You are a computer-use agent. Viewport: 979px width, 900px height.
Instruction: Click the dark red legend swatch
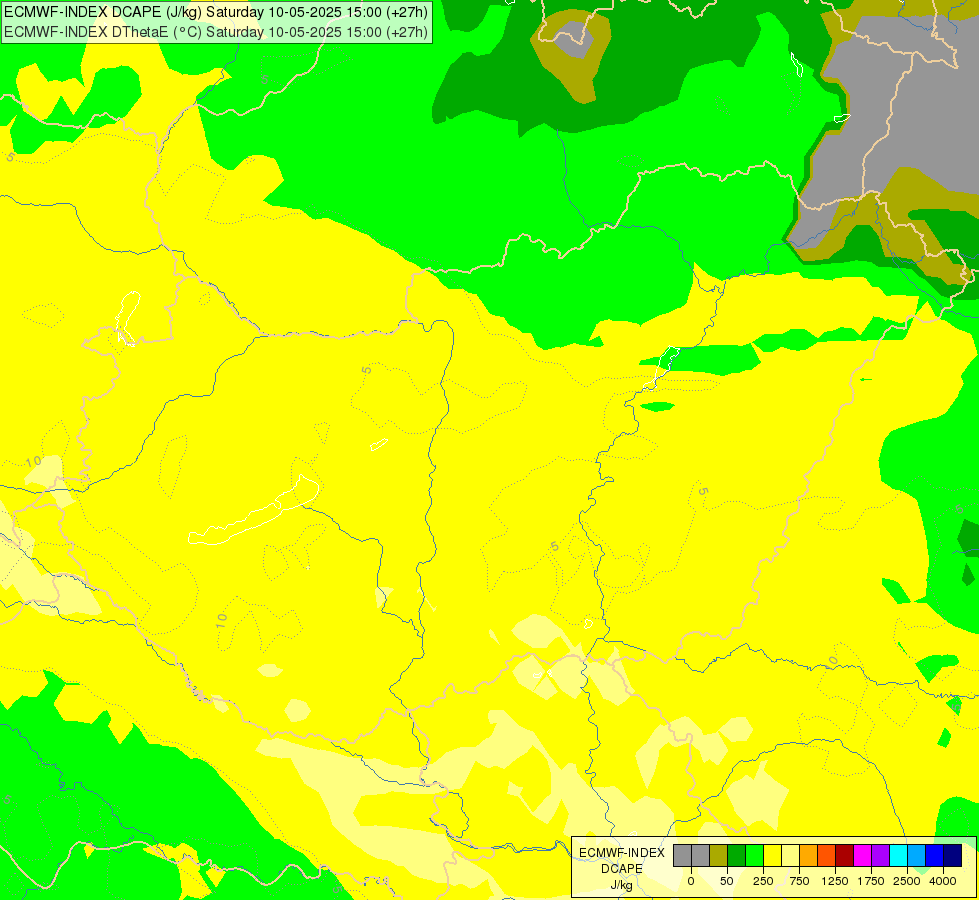point(845,855)
